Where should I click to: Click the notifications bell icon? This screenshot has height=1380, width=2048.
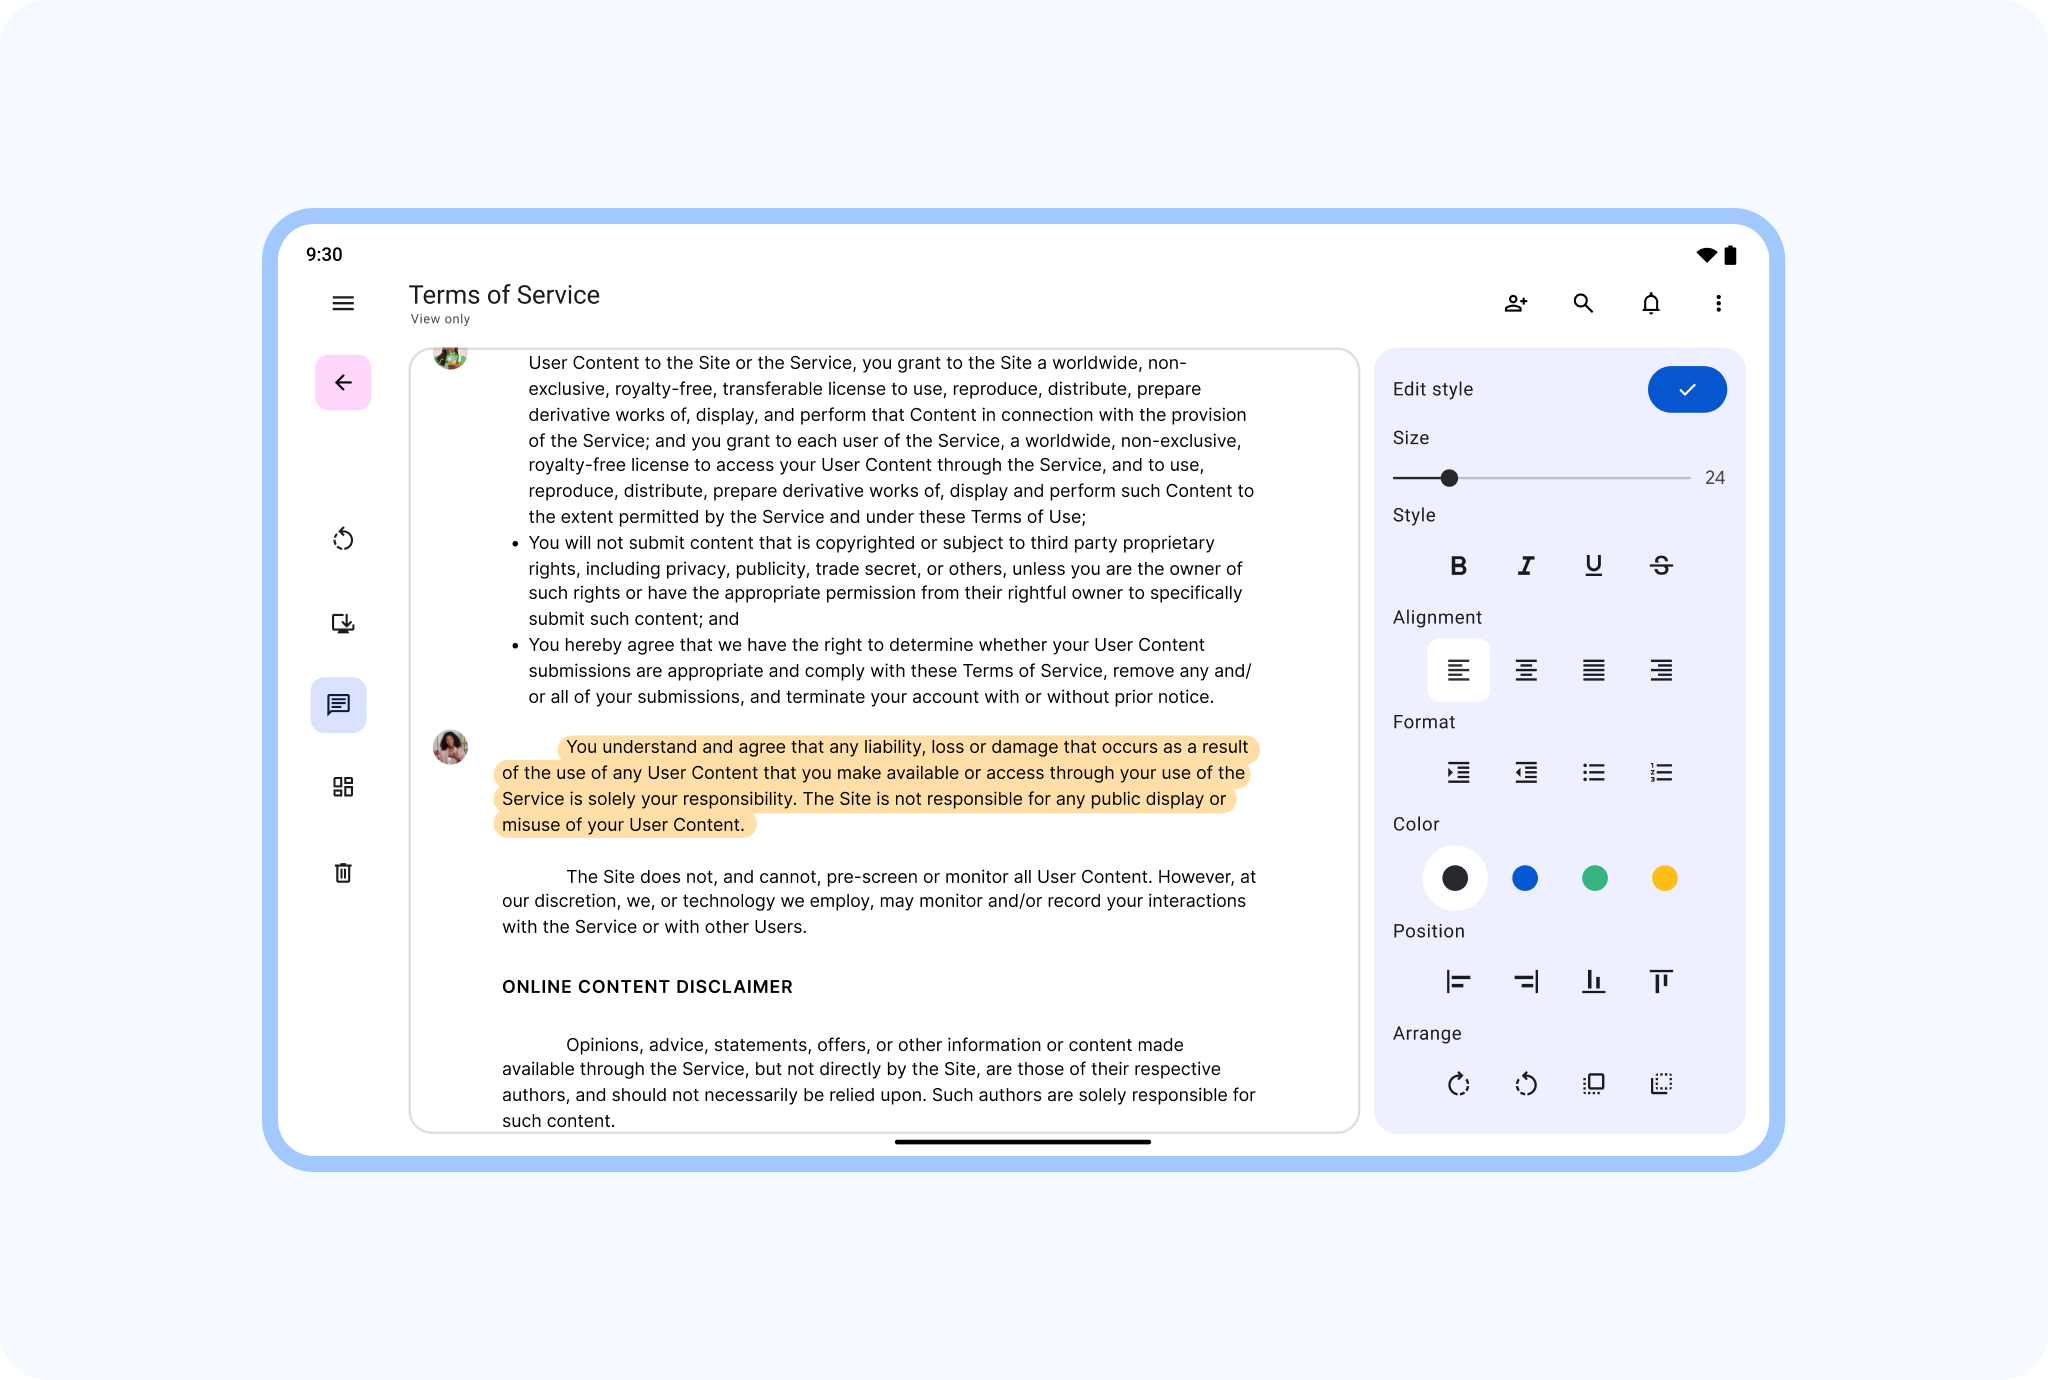1651,303
